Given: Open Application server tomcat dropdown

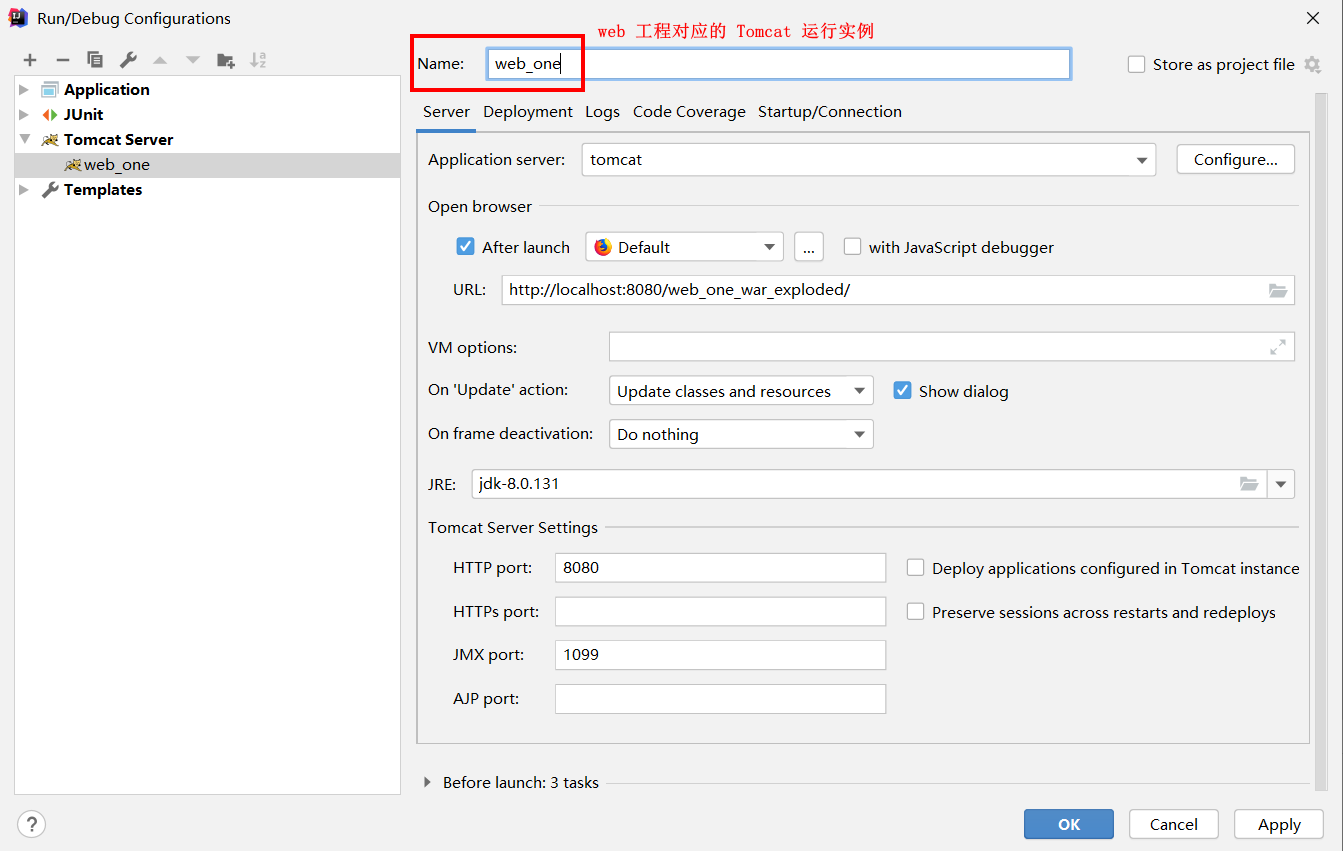Looking at the screenshot, I should 868,160.
